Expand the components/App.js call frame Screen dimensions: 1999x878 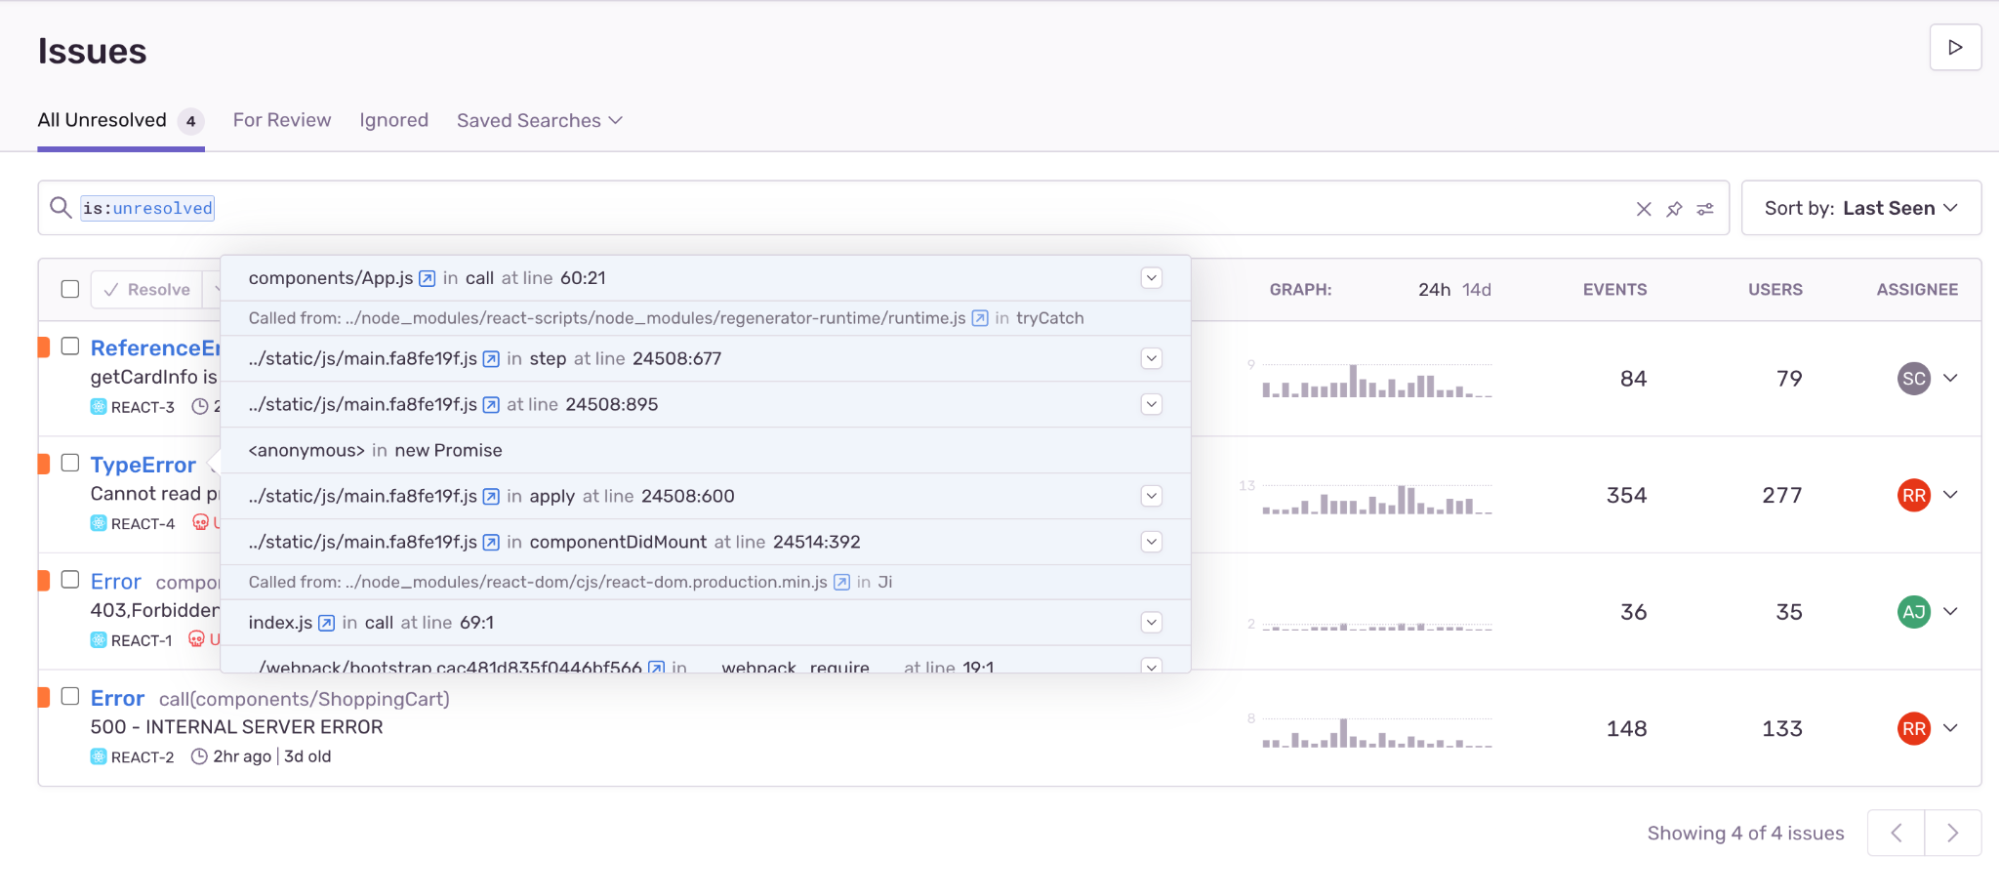tap(1152, 278)
